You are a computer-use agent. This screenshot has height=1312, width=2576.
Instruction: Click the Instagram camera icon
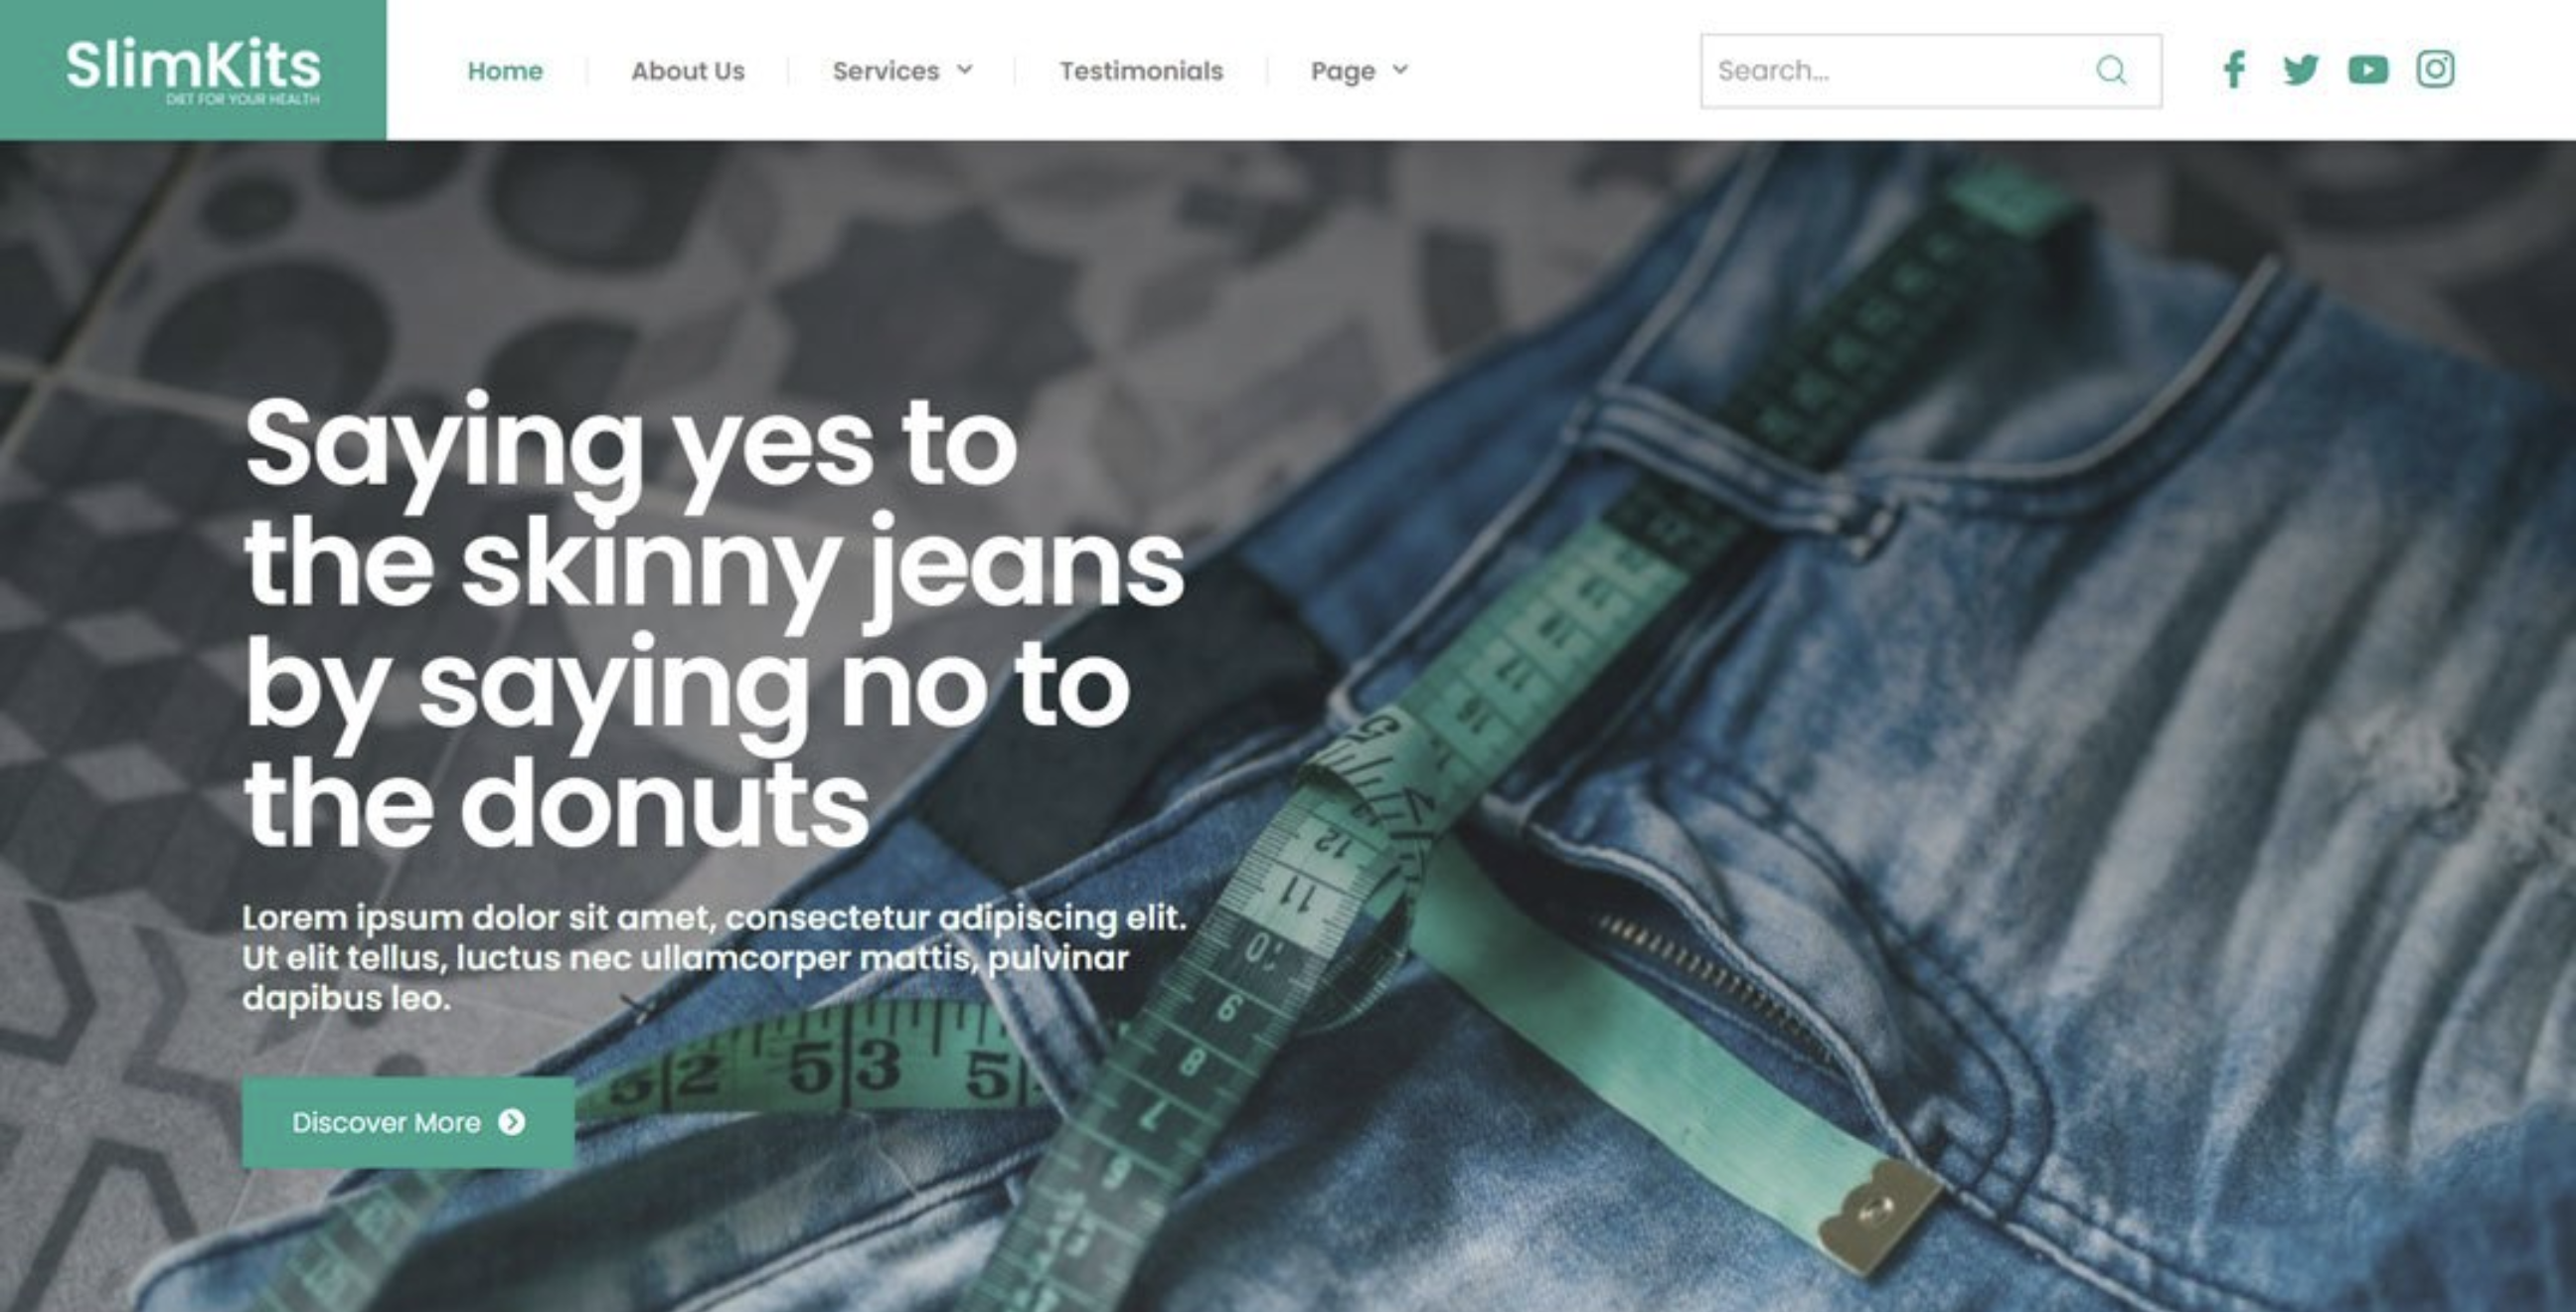pos(2435,69)
